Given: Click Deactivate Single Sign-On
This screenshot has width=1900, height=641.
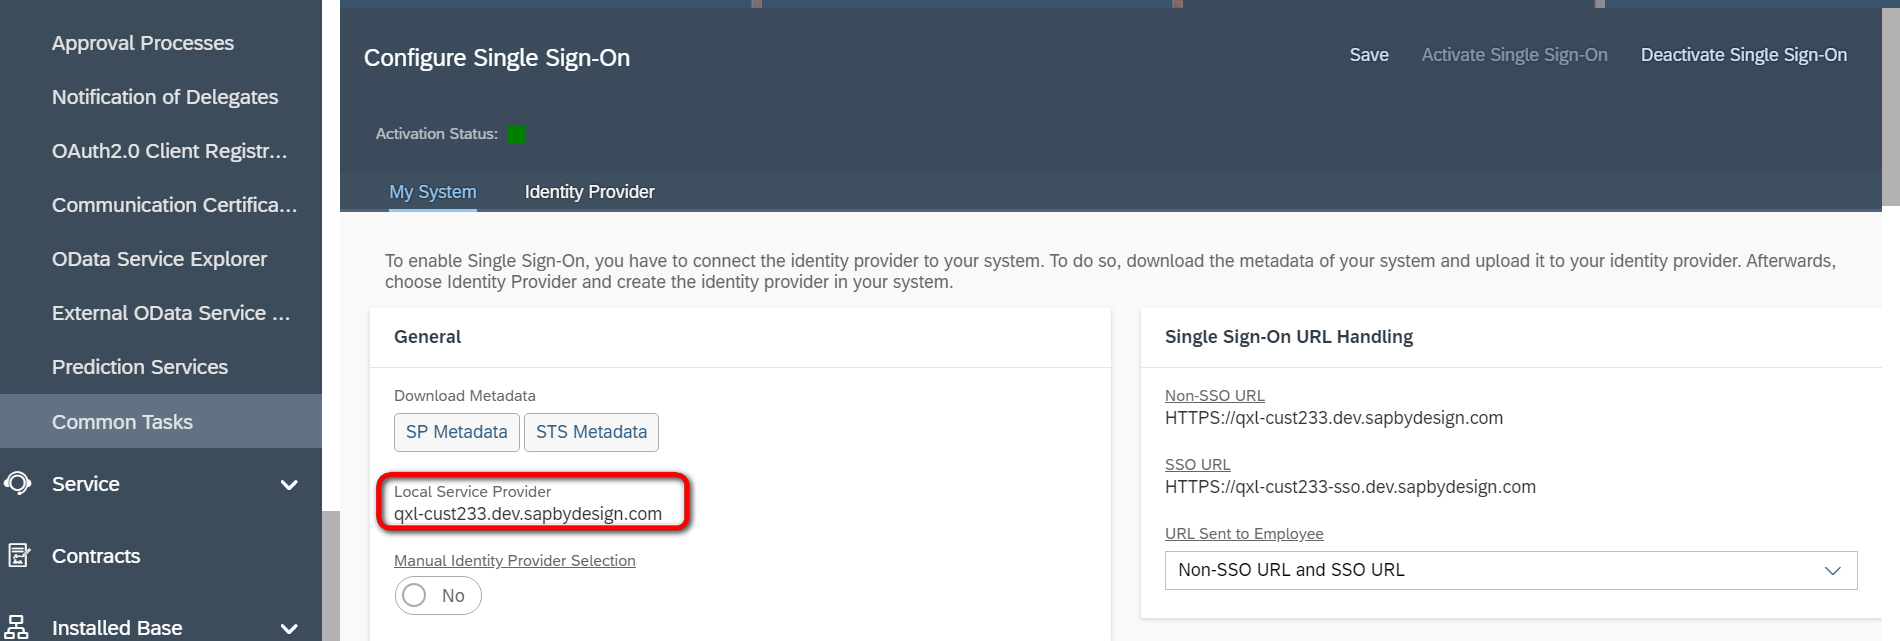Looking at the screenshot, I should [x=1743, y=55].
